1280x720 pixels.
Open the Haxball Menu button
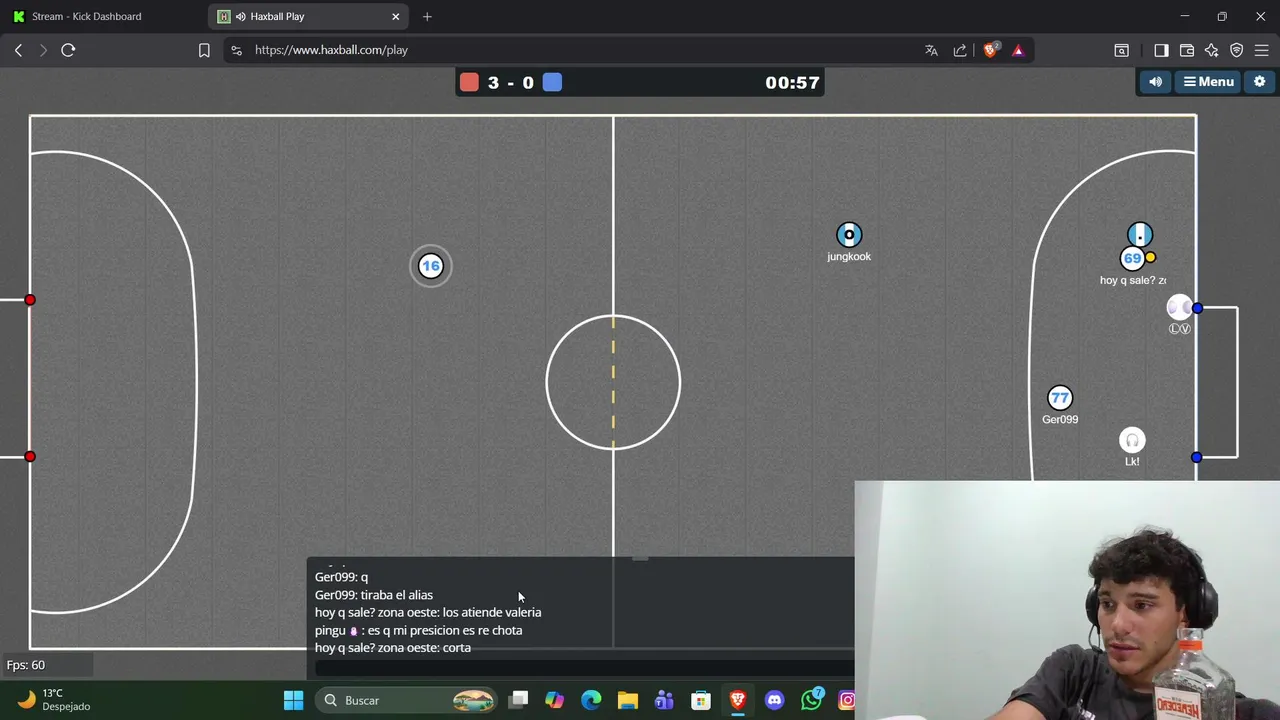[x=1208, y=82]
